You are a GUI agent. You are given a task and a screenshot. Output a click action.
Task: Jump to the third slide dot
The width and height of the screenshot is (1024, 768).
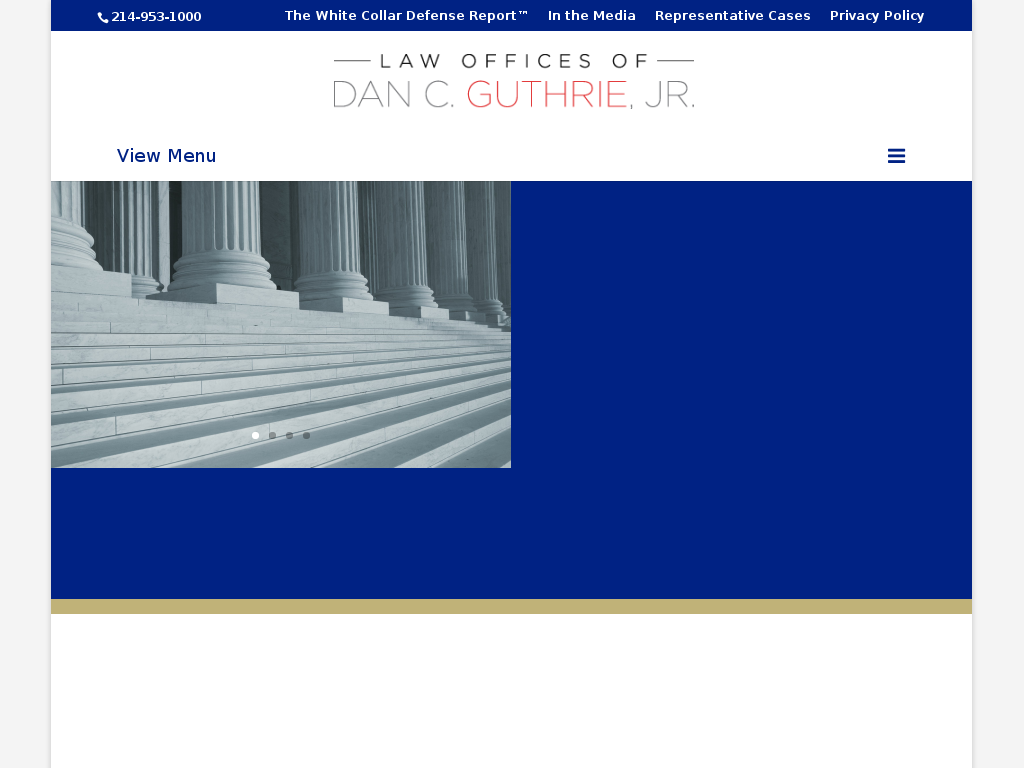click(x=289, y=436)
